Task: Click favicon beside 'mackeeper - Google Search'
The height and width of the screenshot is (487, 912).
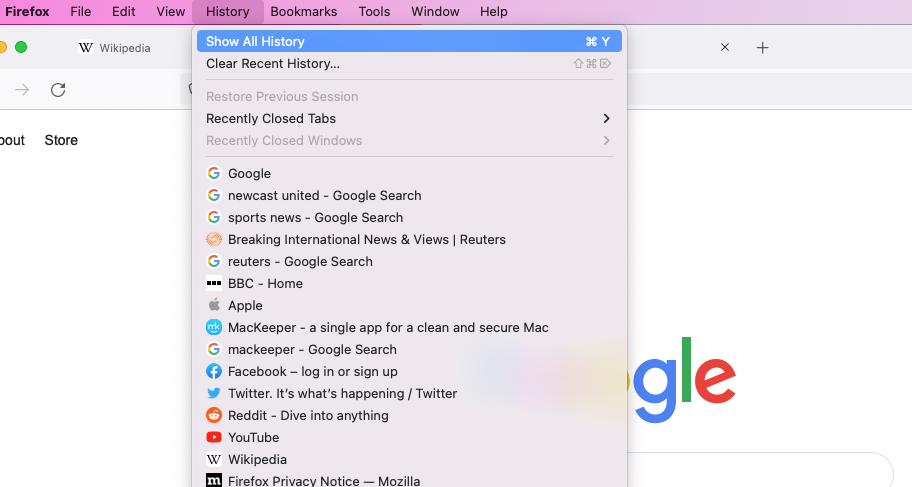Action: coord(214,350)
